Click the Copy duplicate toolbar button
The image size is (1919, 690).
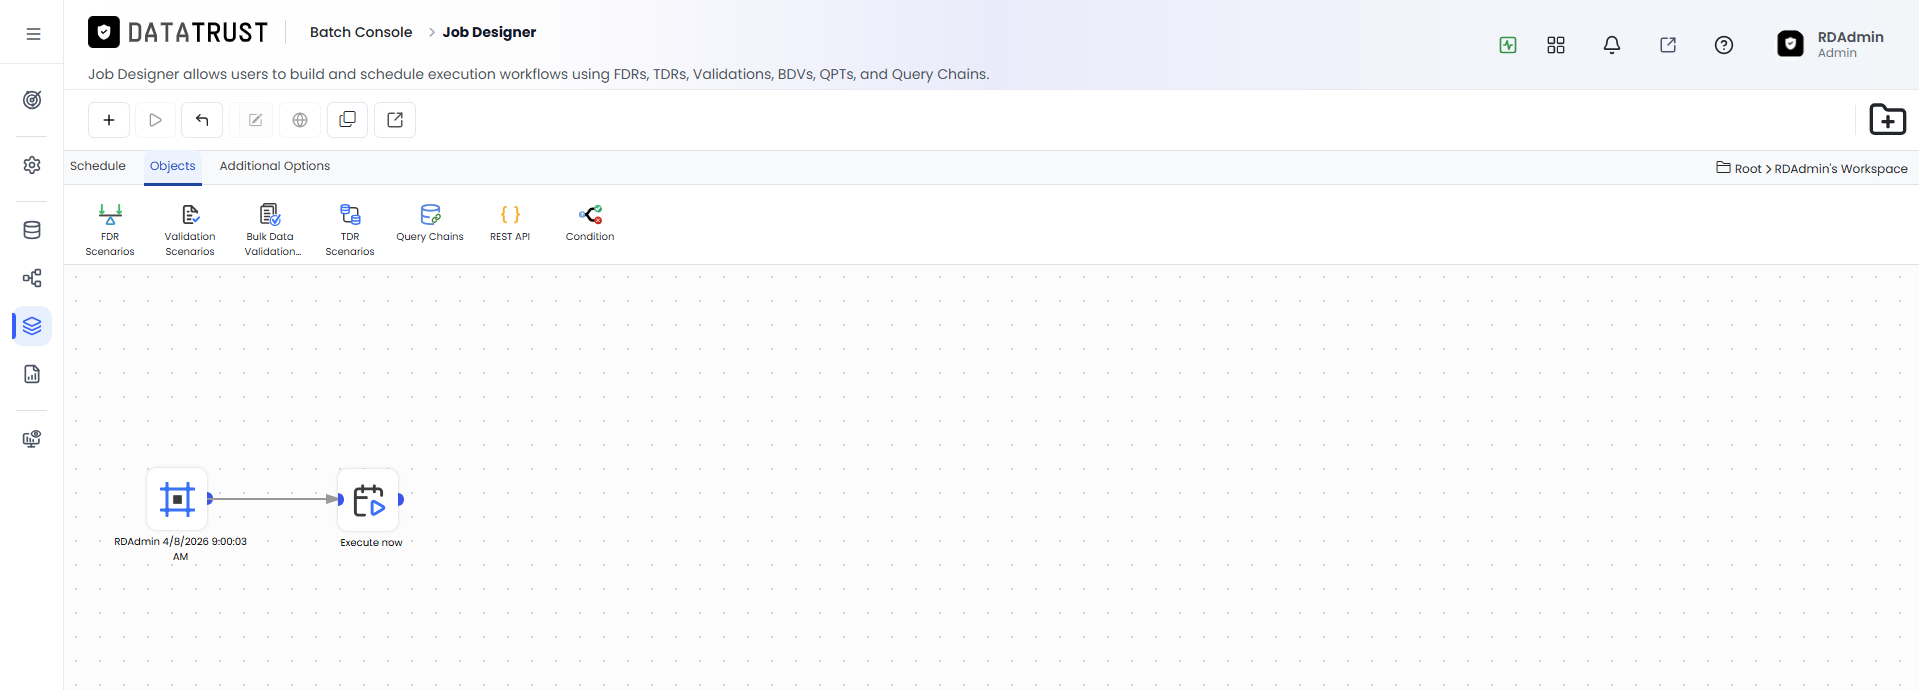347,120
